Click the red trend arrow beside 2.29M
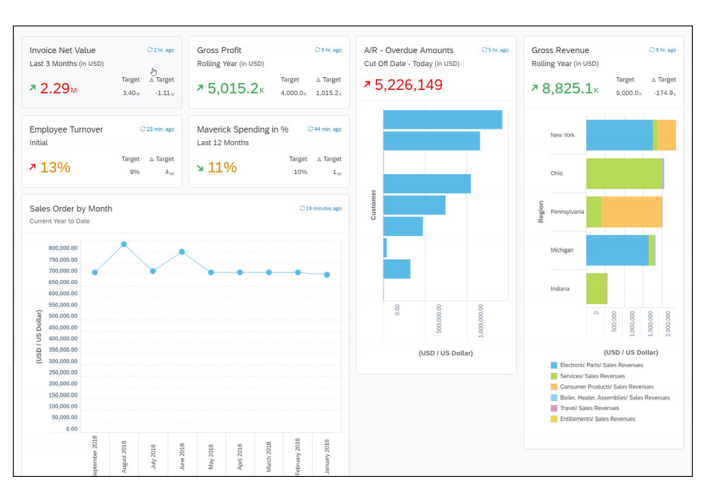 pyautogui.click(x=34, y=88)
